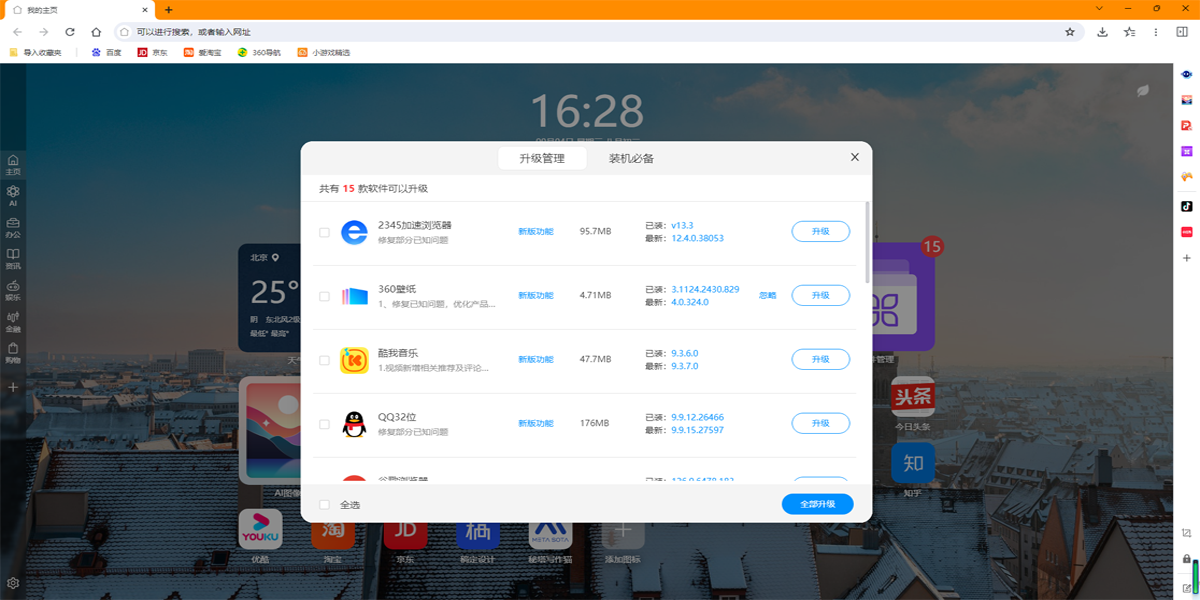Switch to the 装机必备 tab
The height and width of the screenshot is (600, 1200).
coord(631,158)
